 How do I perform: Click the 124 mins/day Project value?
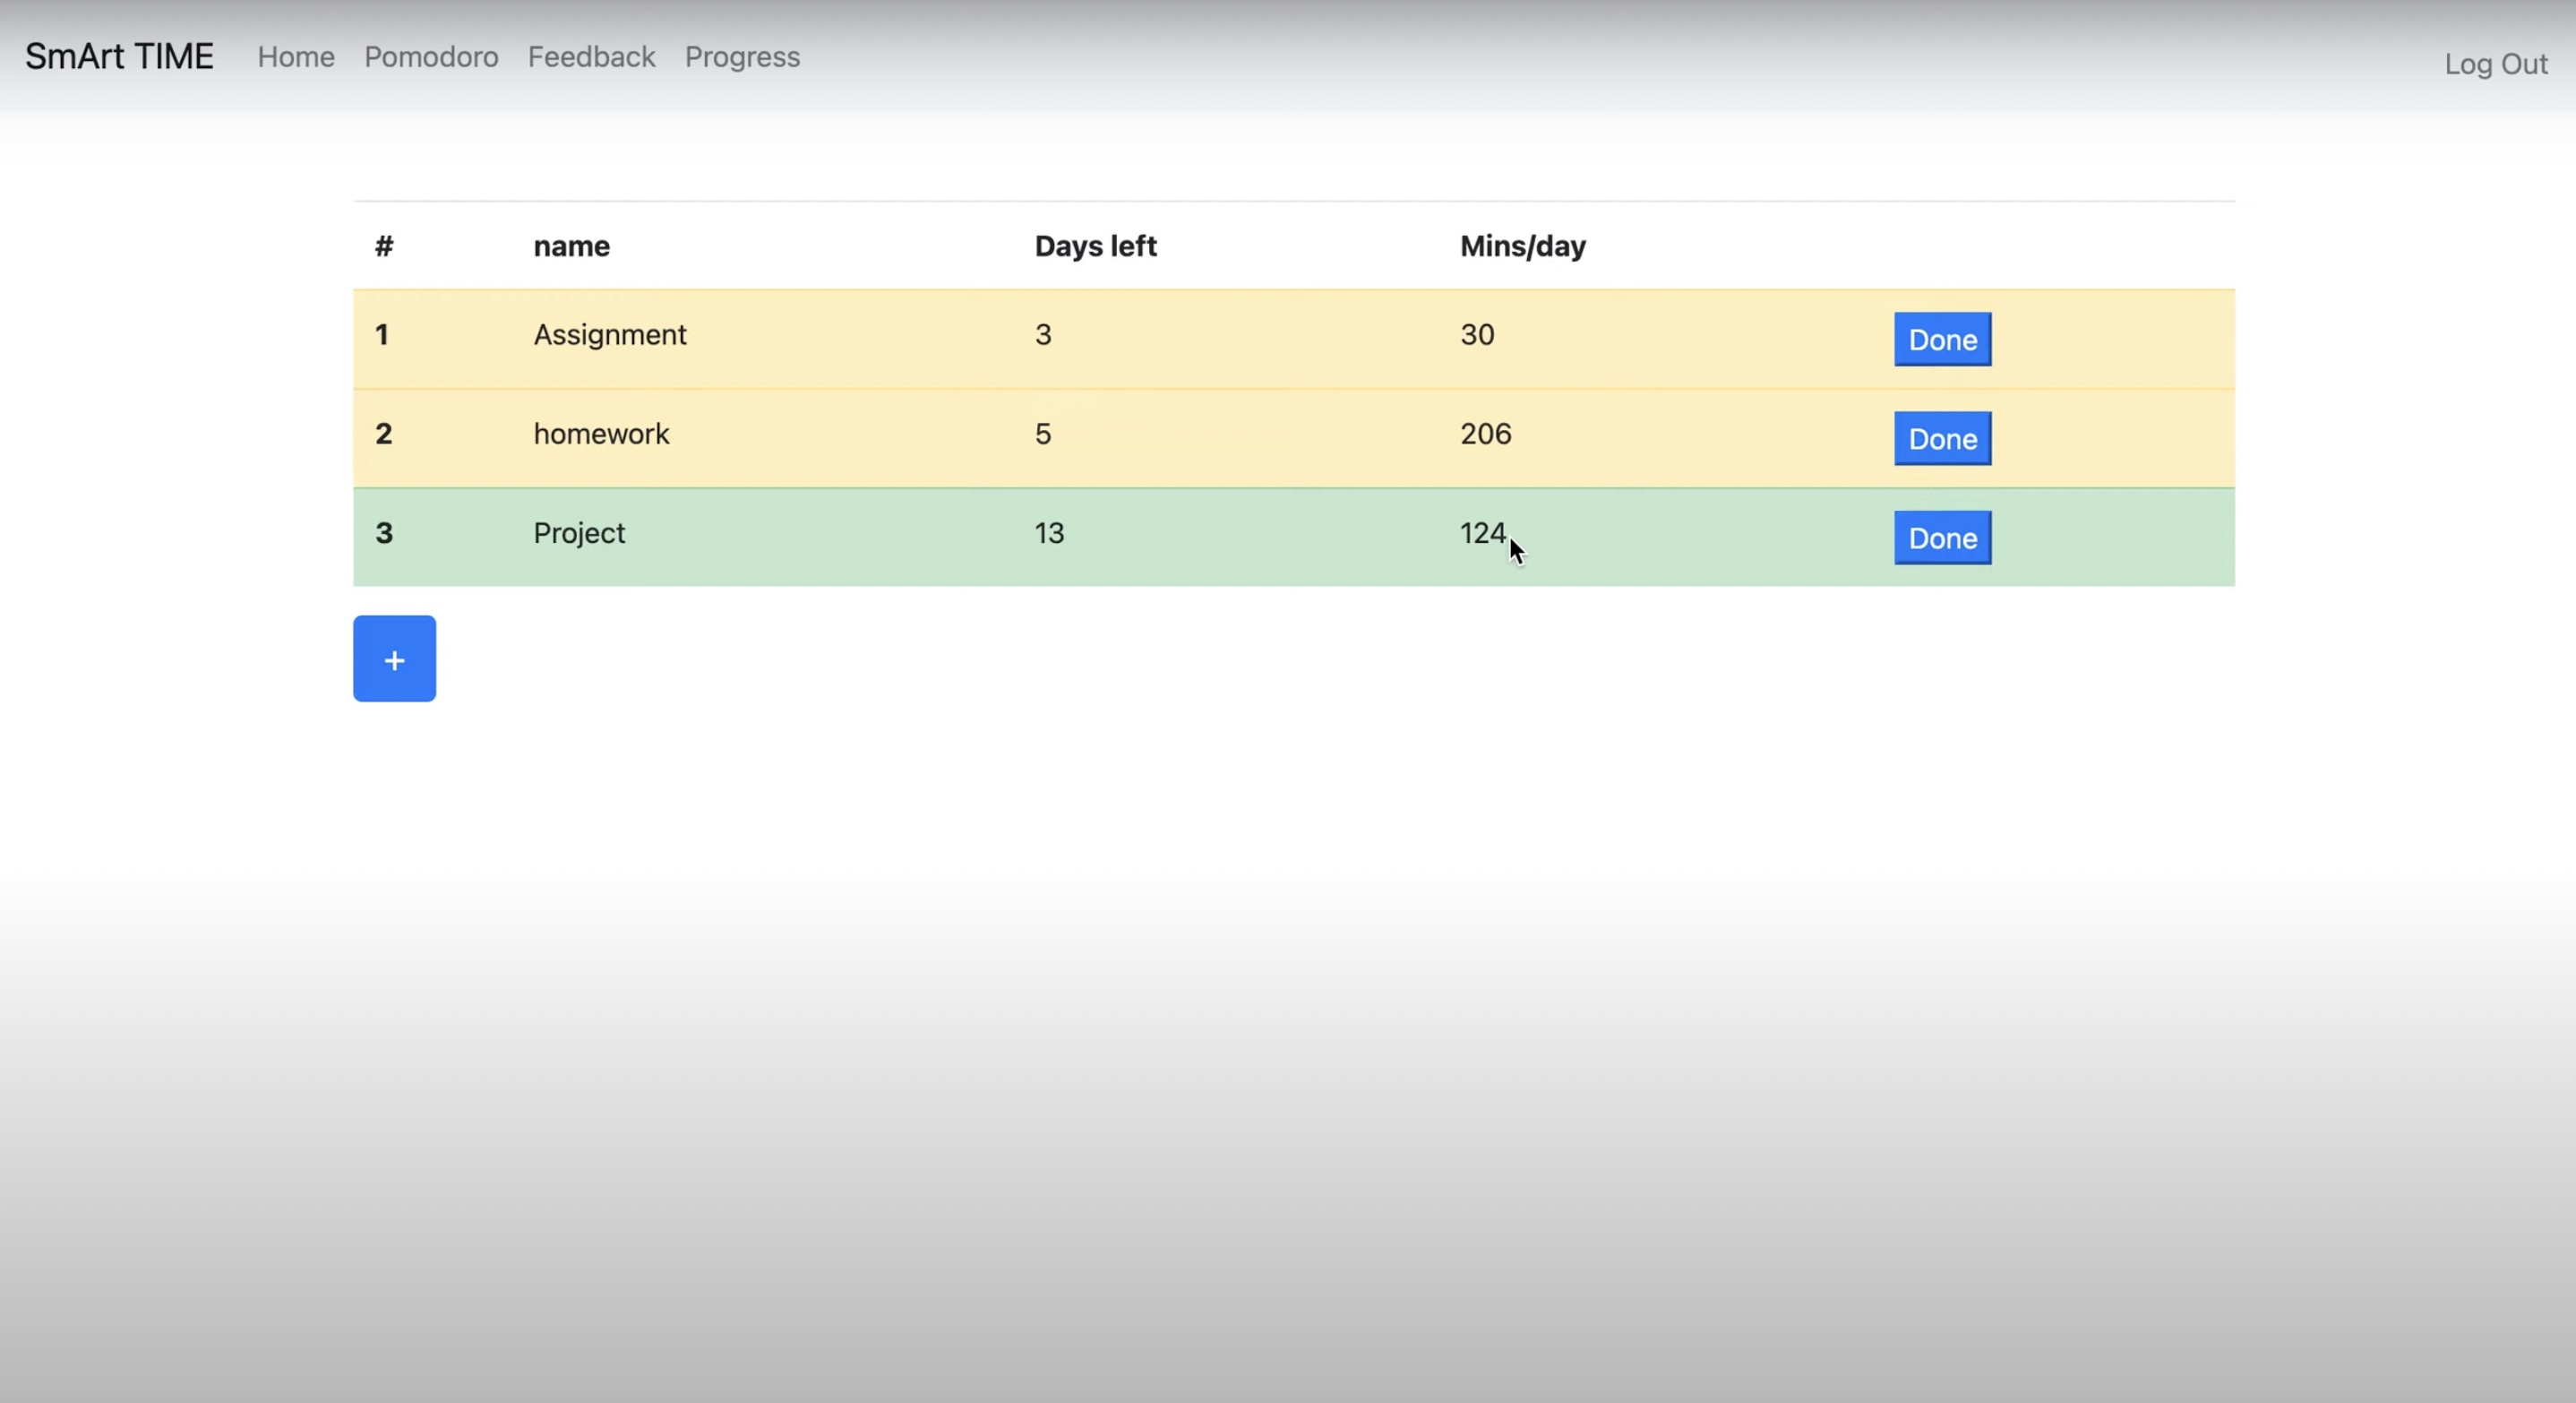(x=1482, y=533)
